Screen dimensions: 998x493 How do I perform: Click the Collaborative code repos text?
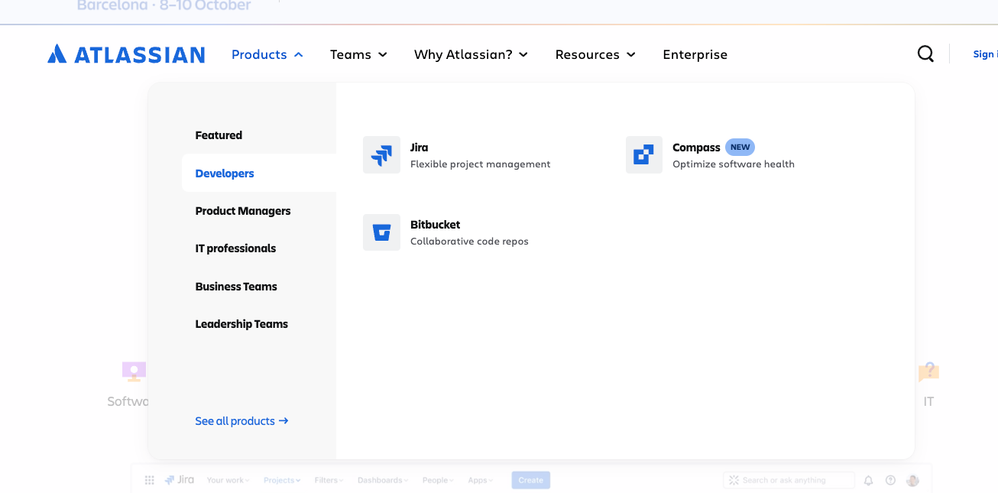(x=469, y=242)
